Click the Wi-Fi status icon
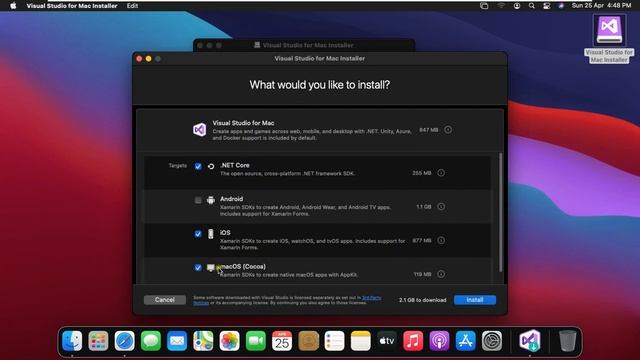The width and height of the screenshot is (640, 360). click(x=501, y=6)
